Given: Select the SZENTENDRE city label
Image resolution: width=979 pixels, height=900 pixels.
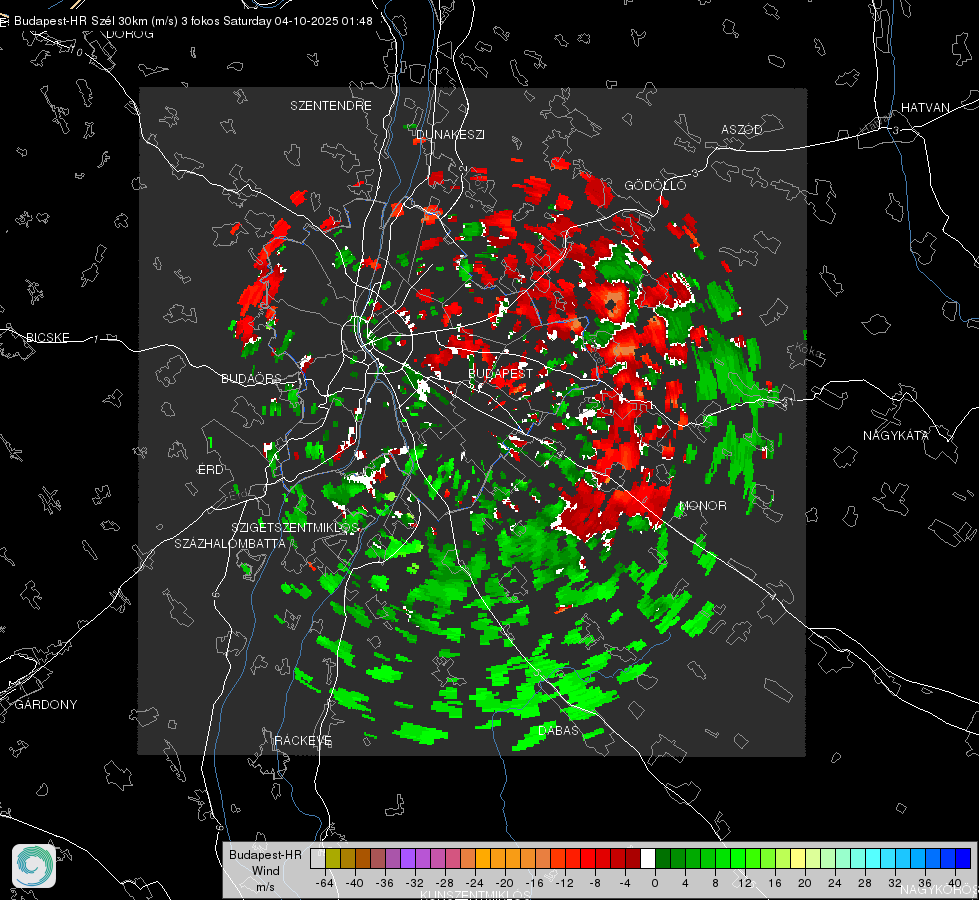Looking at the screenshot, I should pyautogui.click(x=331, y=106).
